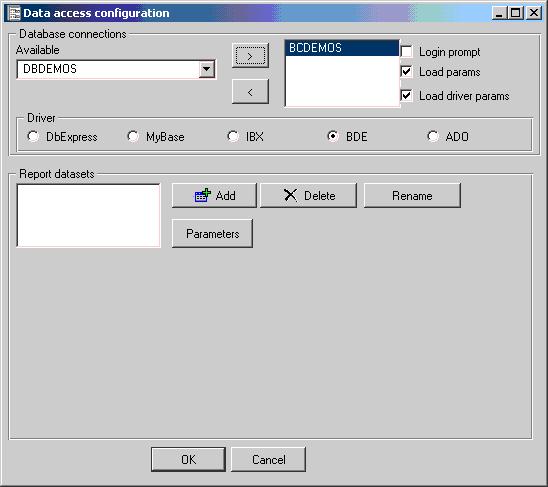The height and width of the screenshot is (487, 548).
Task: Click the Delete dataset button
Action: (x=308, y=195)
